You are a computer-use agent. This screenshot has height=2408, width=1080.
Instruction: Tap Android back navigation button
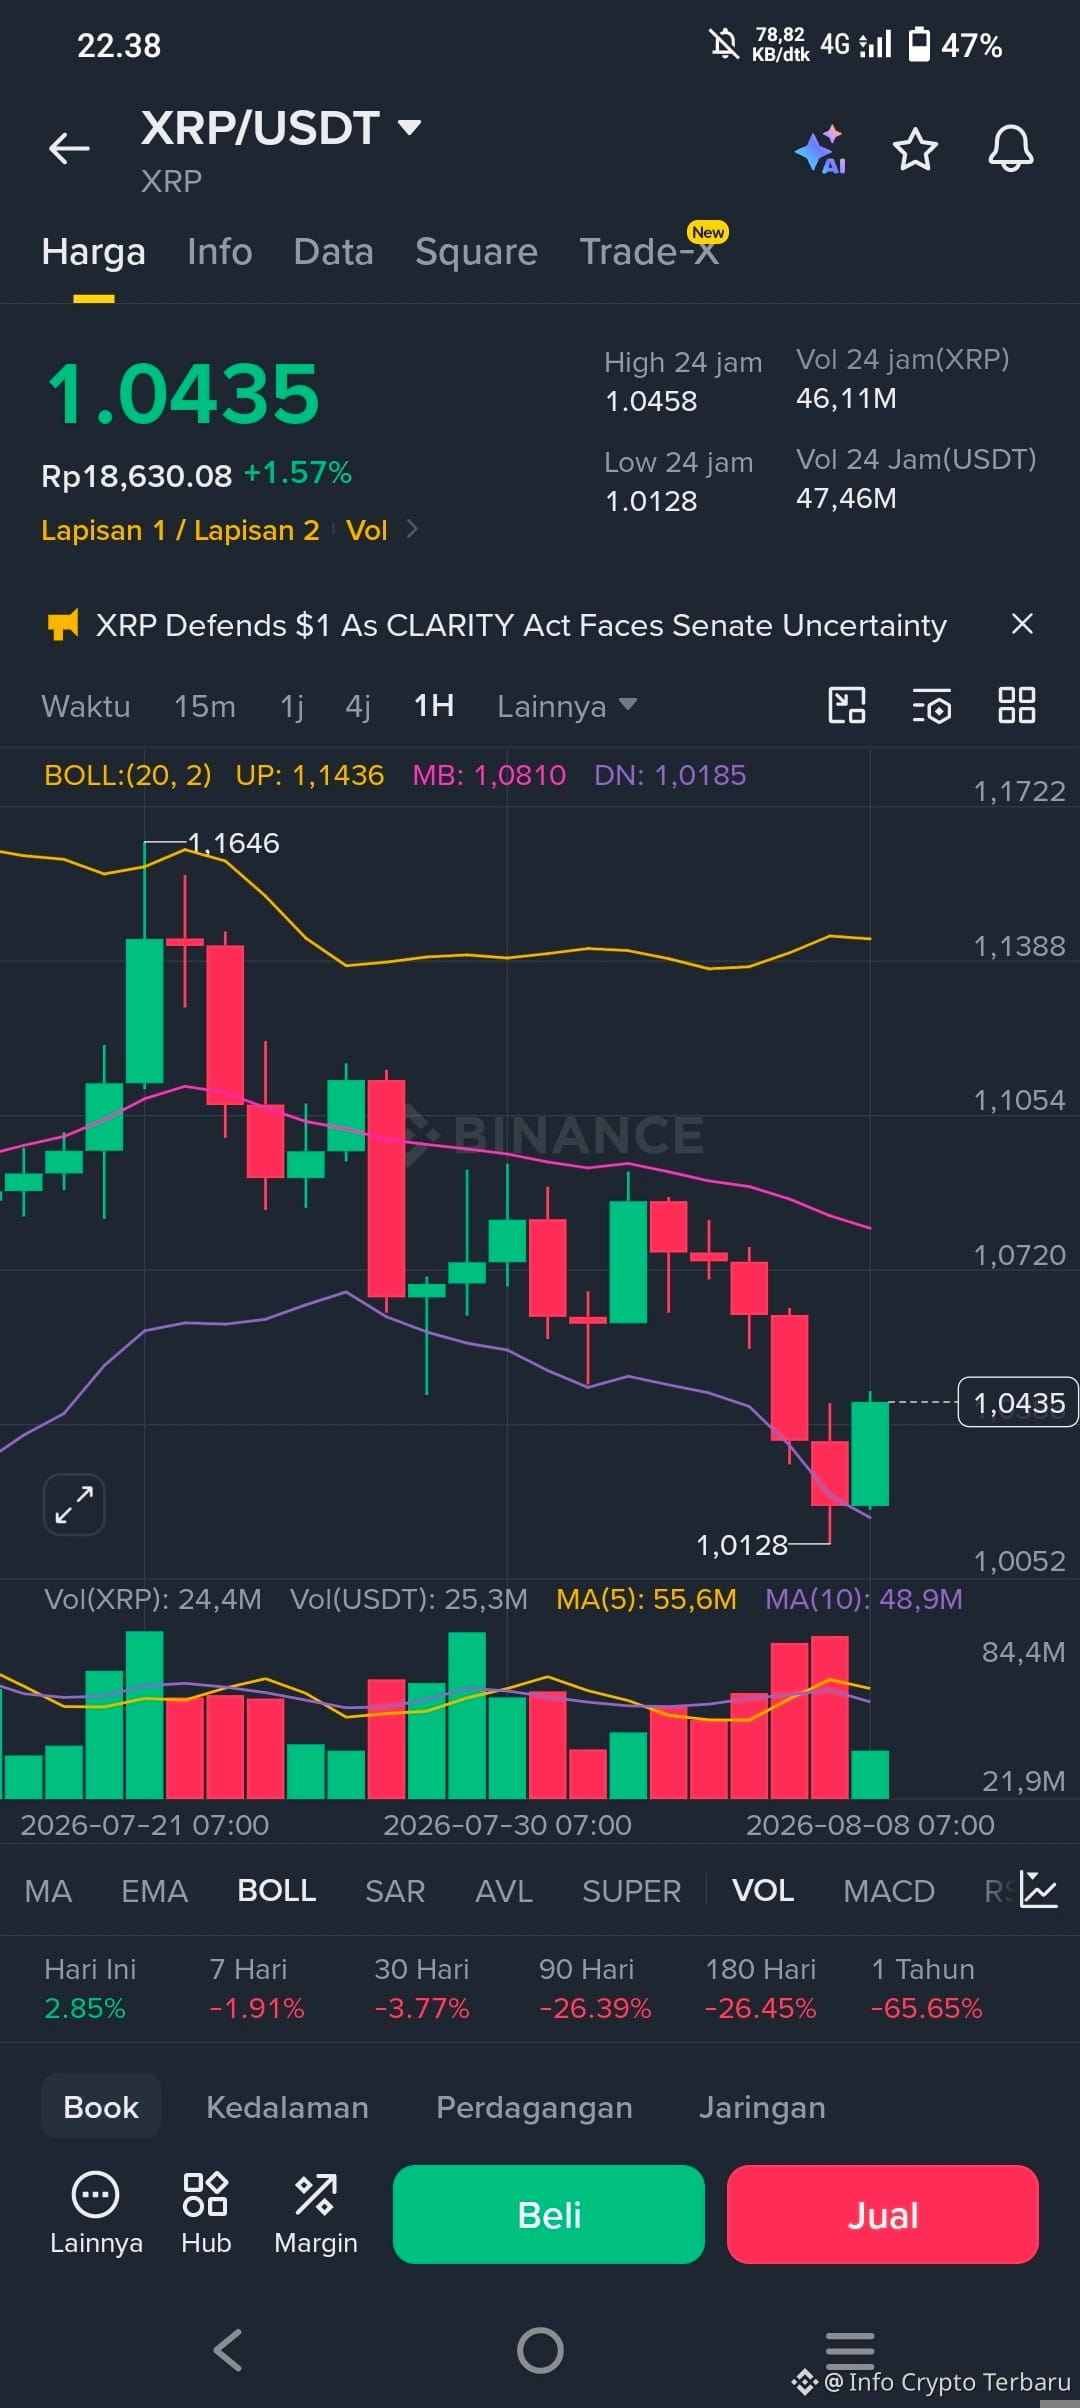[229, 2350]
